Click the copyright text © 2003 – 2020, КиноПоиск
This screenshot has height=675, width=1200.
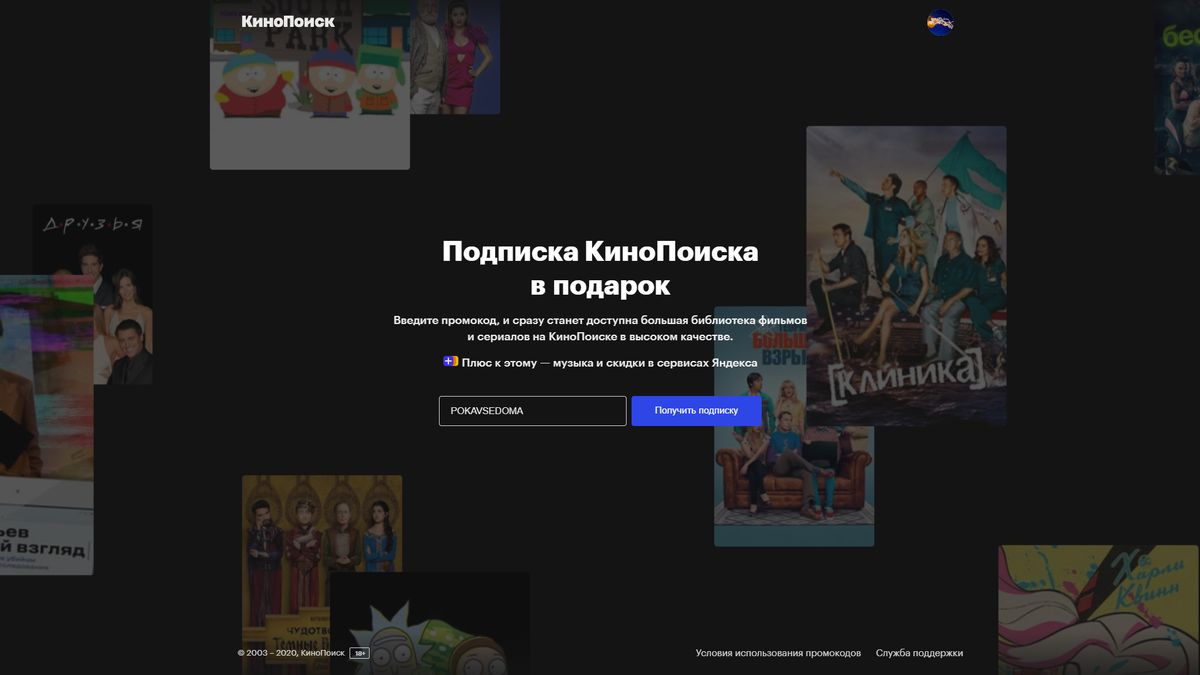tap(291, 653)
